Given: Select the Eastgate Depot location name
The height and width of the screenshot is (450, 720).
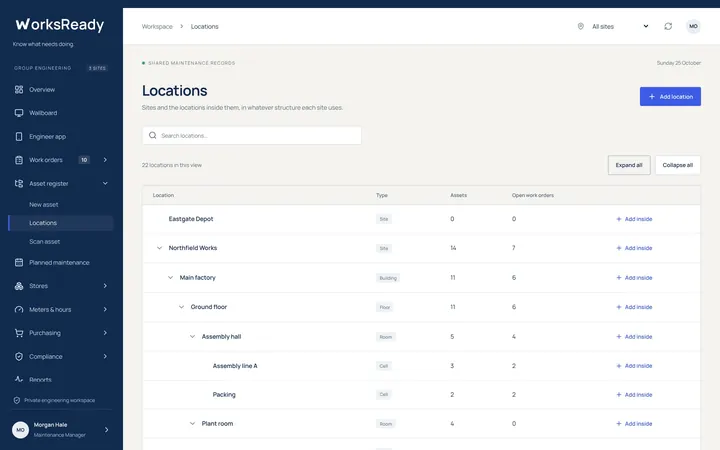Looking at the screenshot, I should click(x=191, y=219).
